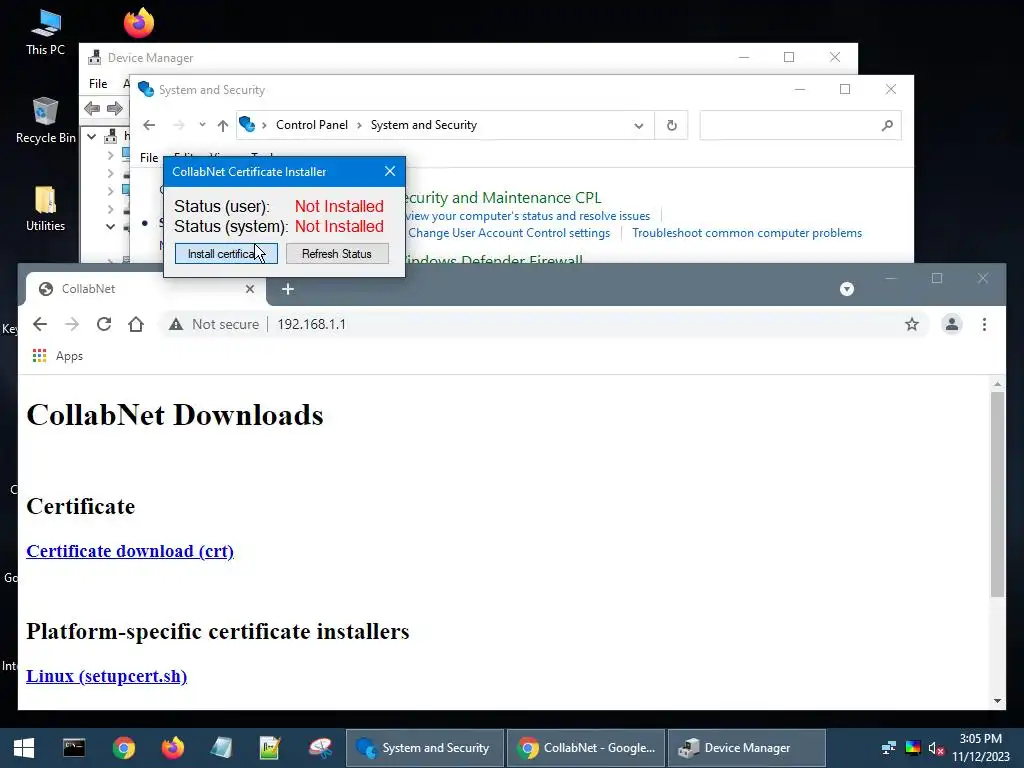Open Change User Account Control settings
1024x768 pixels.
coord(509,233)
